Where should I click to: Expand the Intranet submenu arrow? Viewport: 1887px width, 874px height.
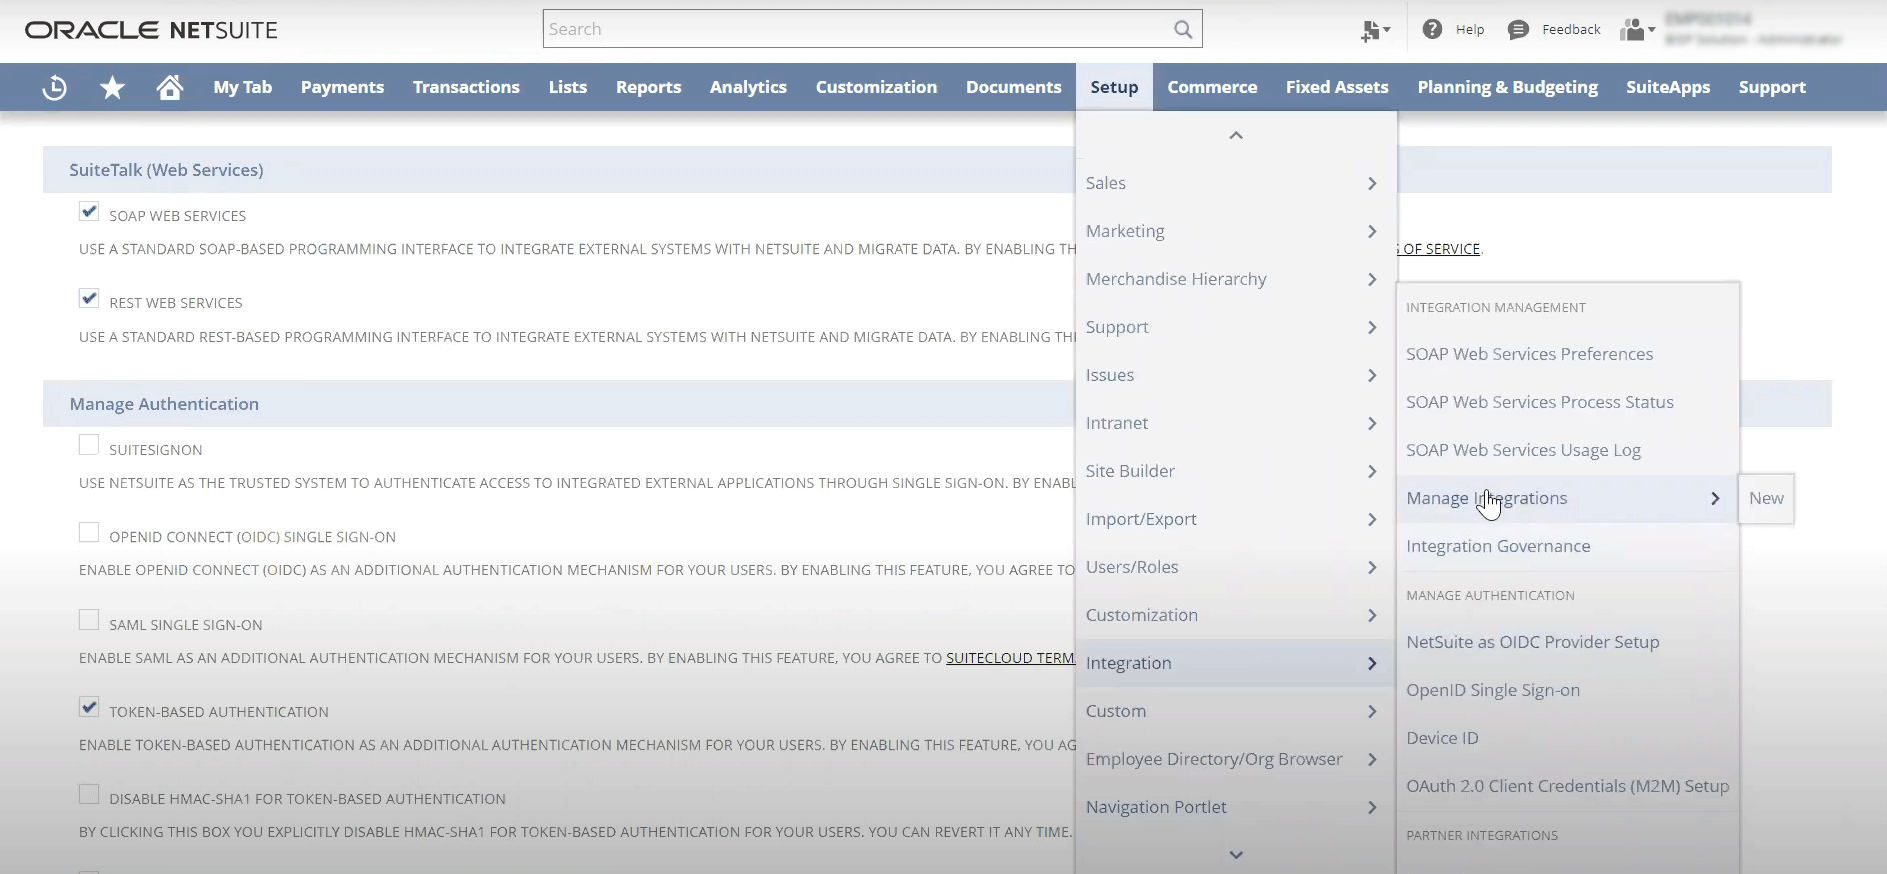coord(1372,423)
